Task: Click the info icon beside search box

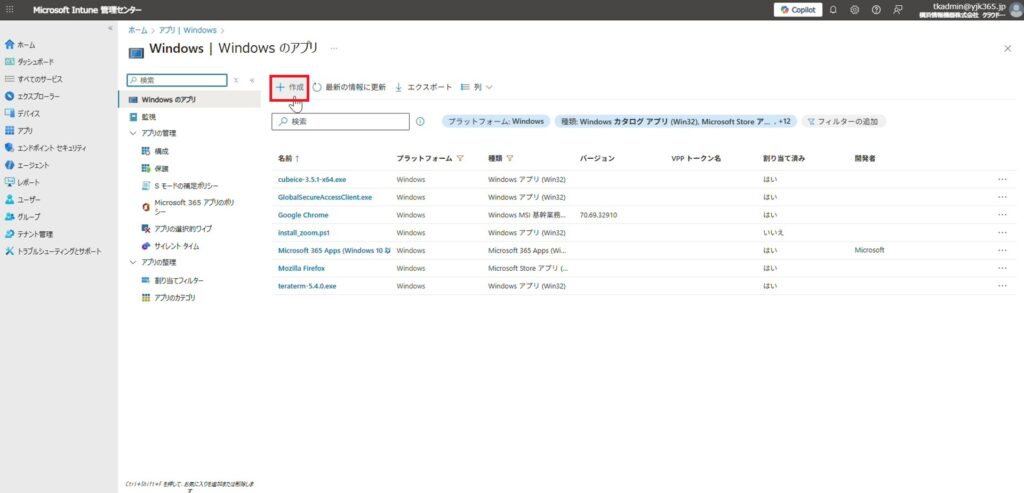Action: (420, 121)
